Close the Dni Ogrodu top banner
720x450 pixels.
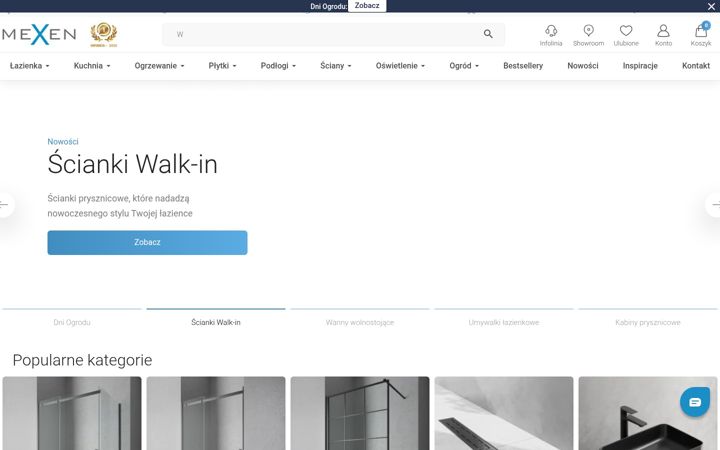tap(711, 6)
